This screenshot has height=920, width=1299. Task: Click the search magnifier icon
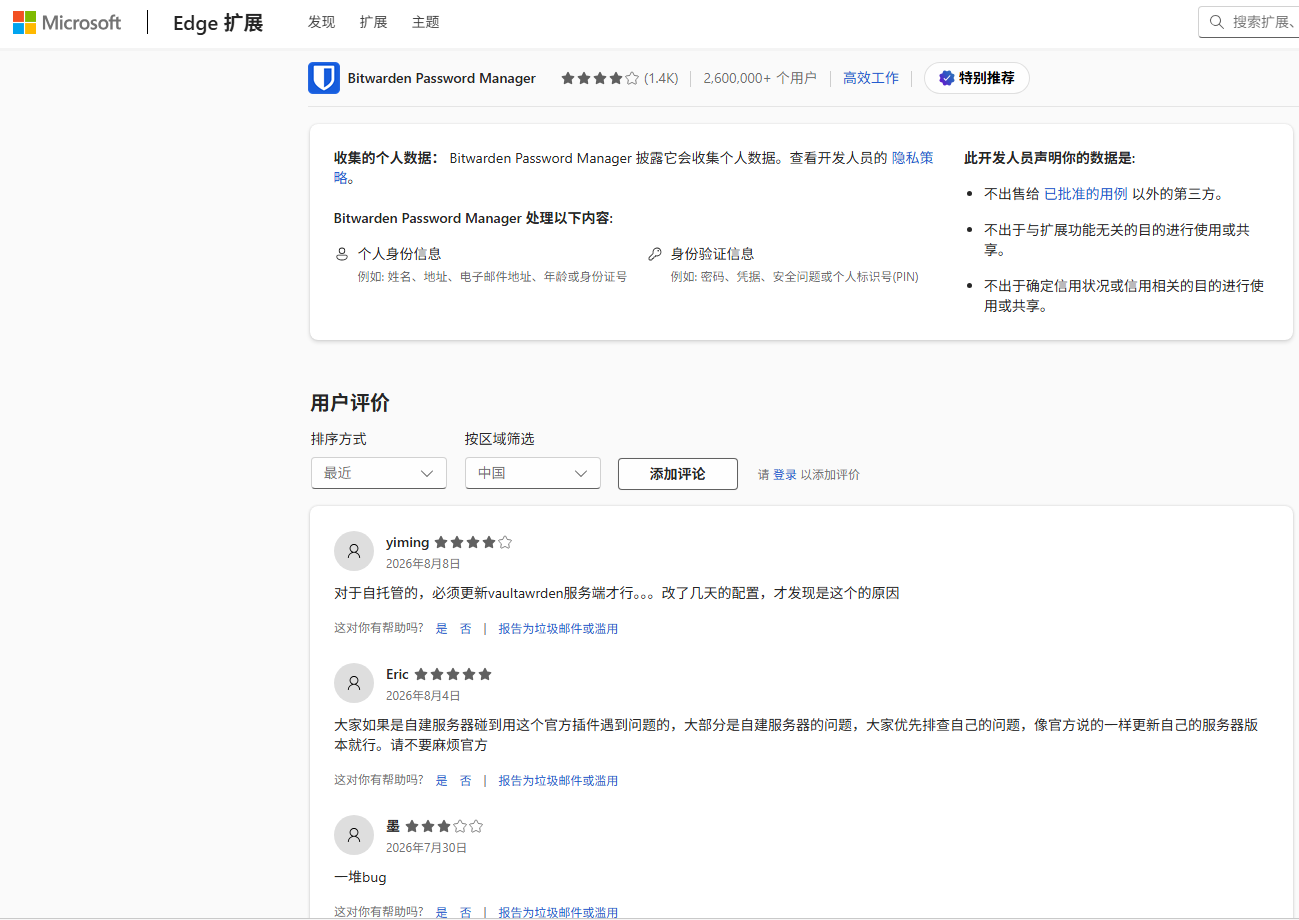pos(1217,22)
